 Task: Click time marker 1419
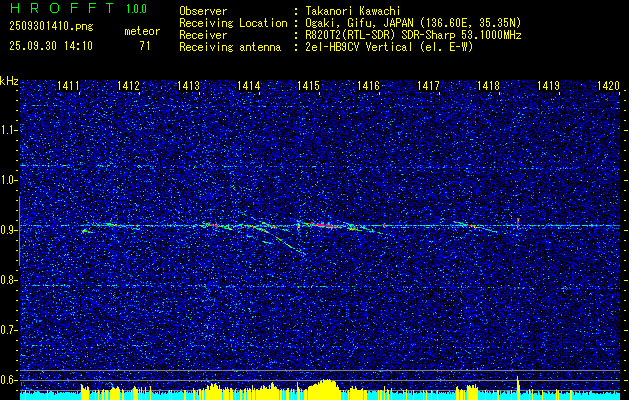pos(548,85)
